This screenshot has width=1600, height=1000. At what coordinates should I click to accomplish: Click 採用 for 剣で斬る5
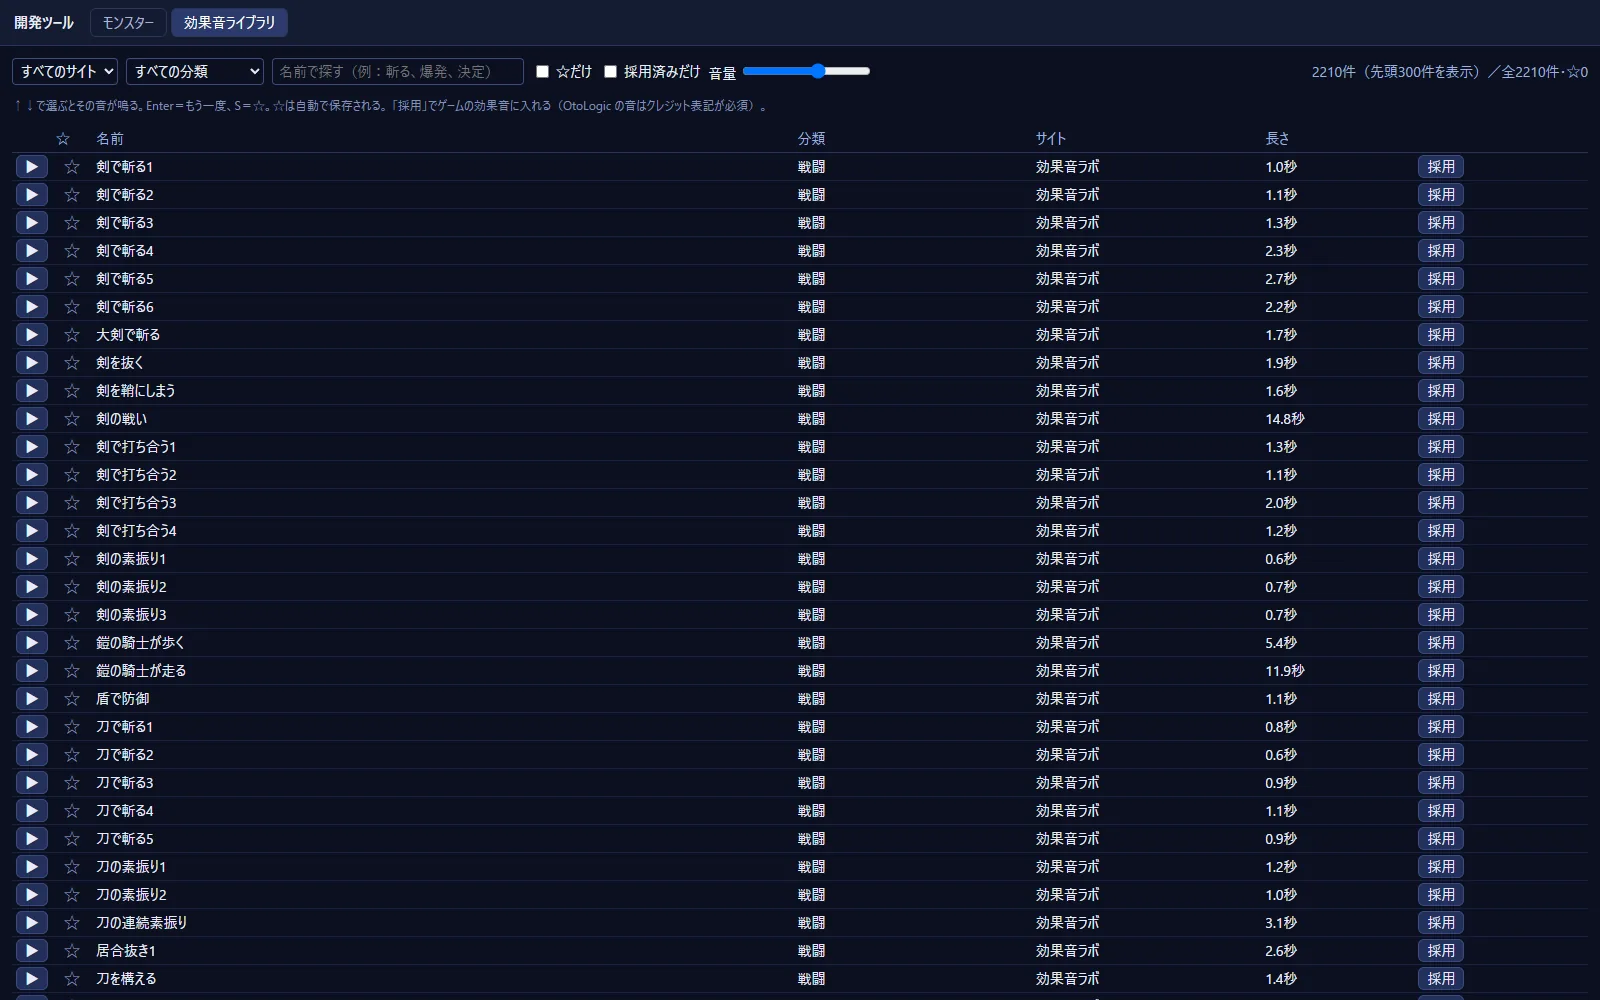point(1441,279)
